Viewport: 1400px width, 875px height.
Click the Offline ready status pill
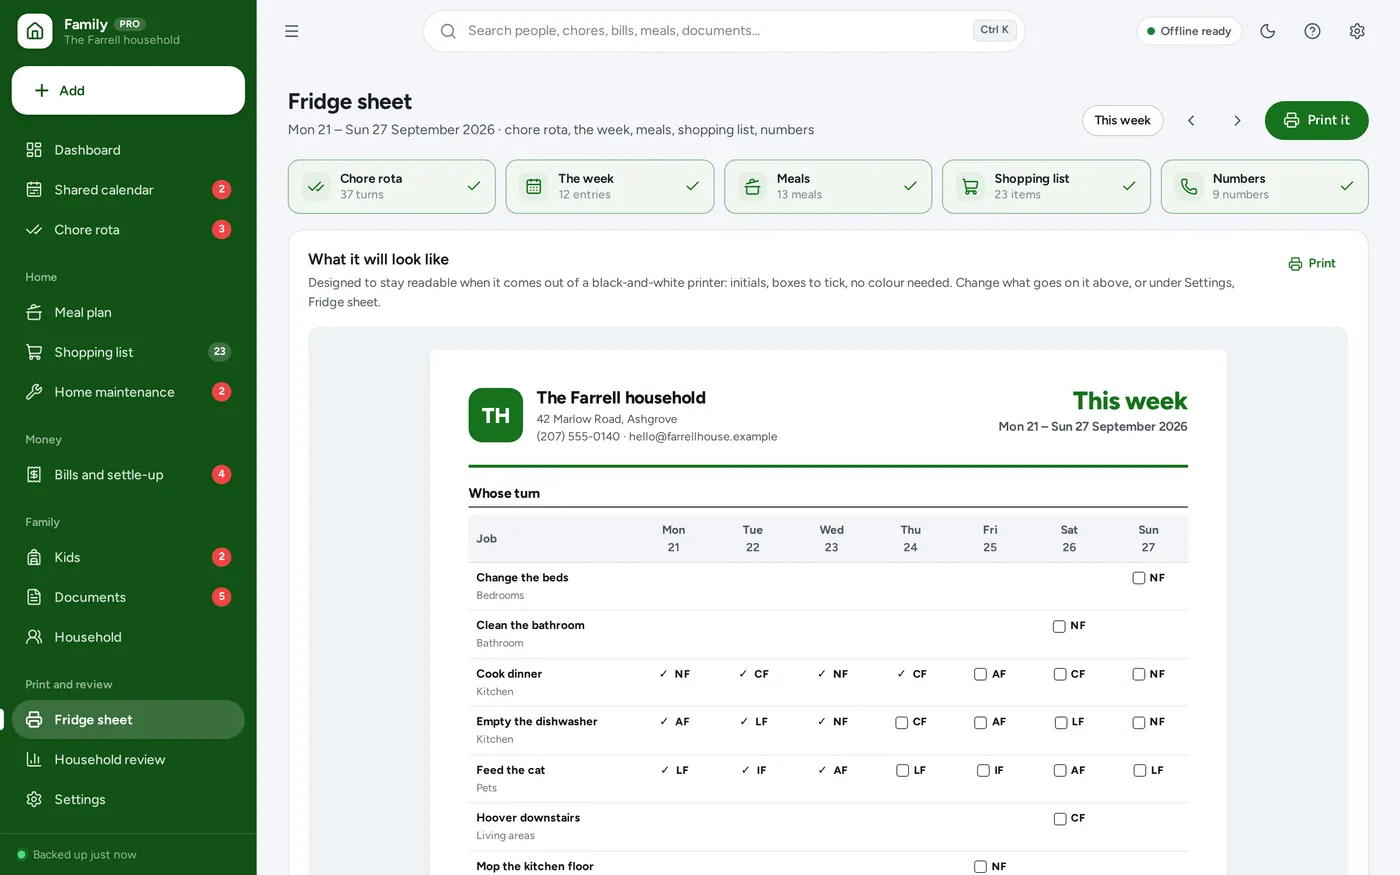[x=1189, y=31]
